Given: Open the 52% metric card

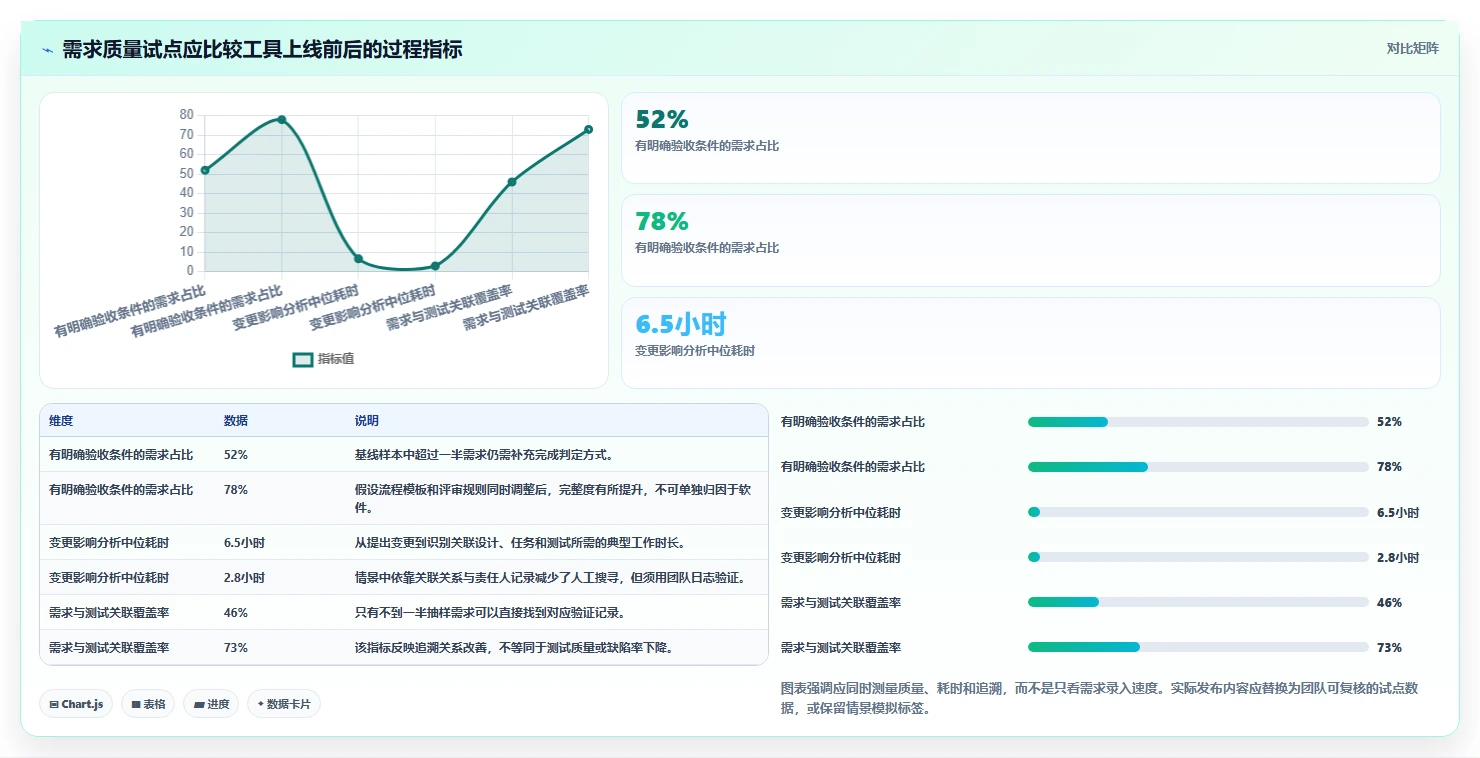Looking at the screenshot, I should 1031,138.
